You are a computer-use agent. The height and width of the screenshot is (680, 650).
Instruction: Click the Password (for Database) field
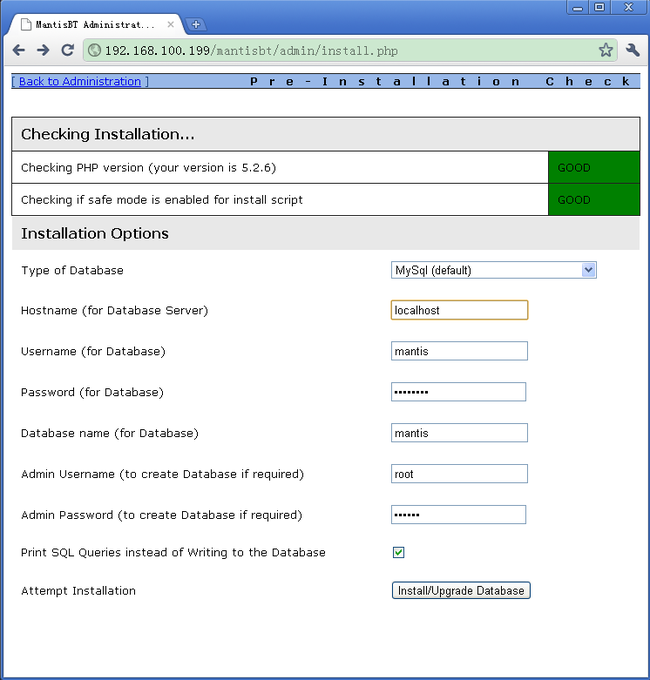(458, 392)
